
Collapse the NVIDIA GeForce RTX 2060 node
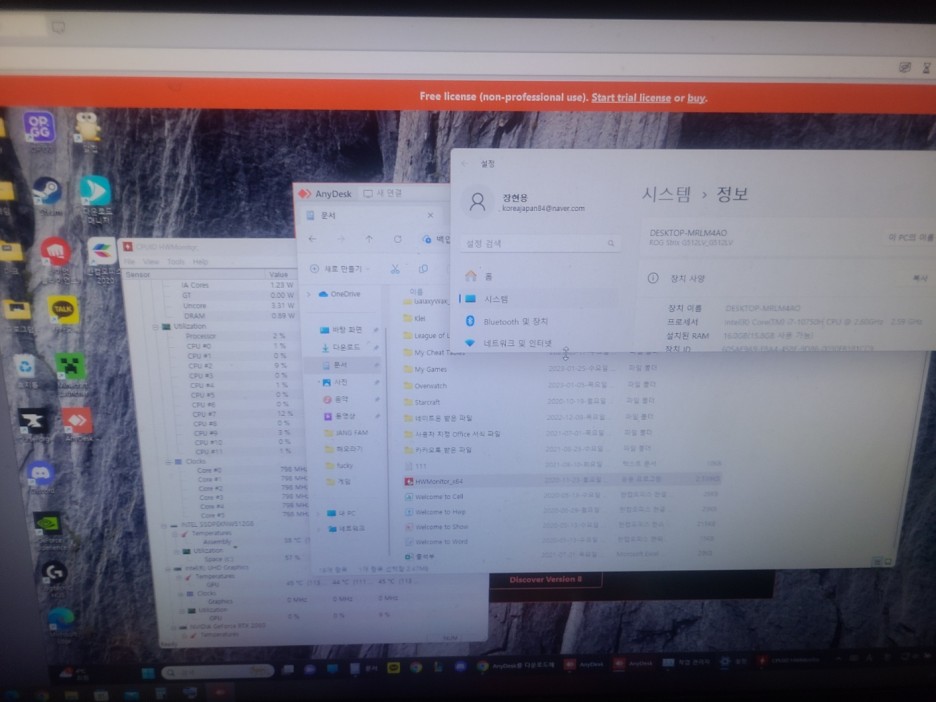(173, 627)
